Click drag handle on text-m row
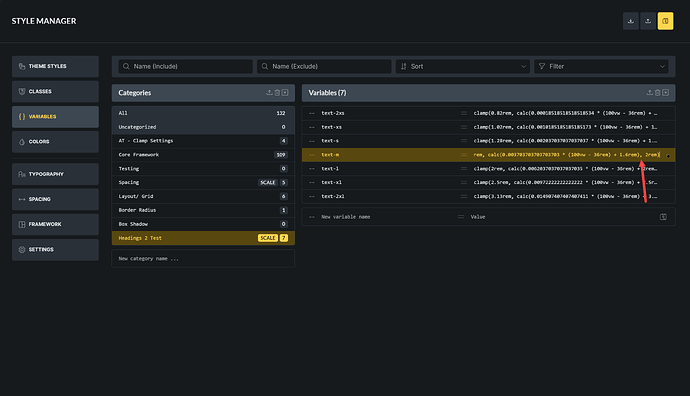 (463, 155)
